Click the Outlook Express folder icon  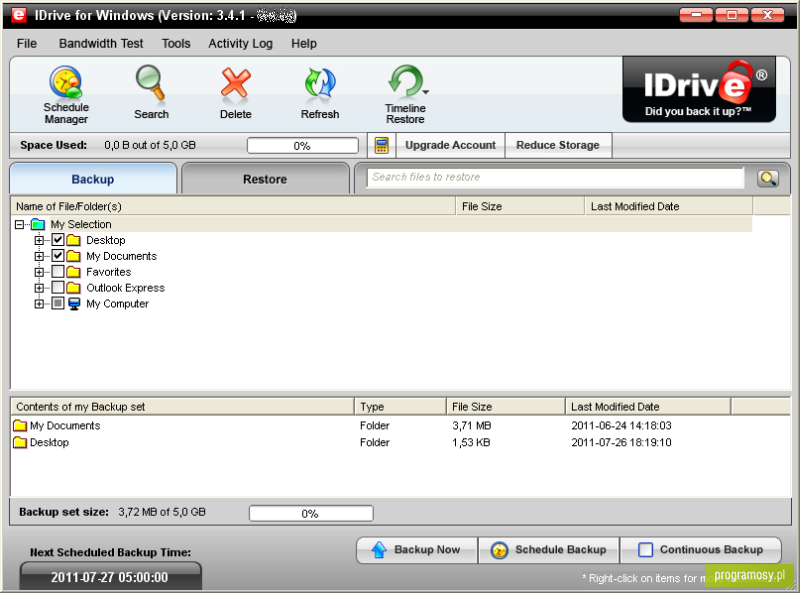(x=74, y=287)
